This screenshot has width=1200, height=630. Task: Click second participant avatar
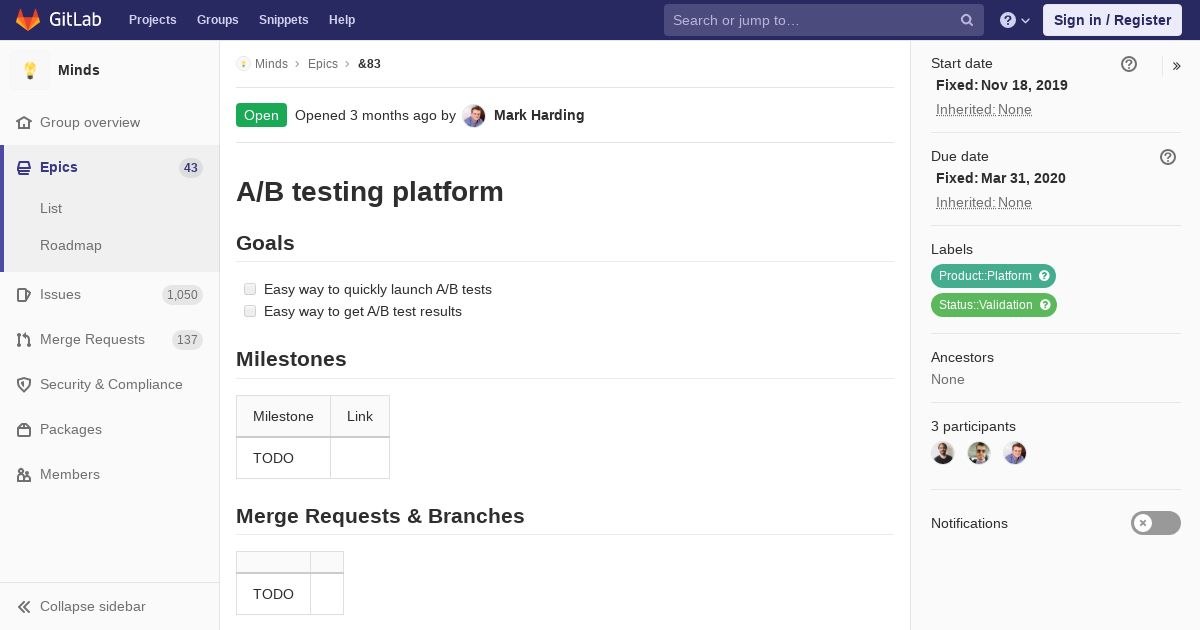coord(979,453)
